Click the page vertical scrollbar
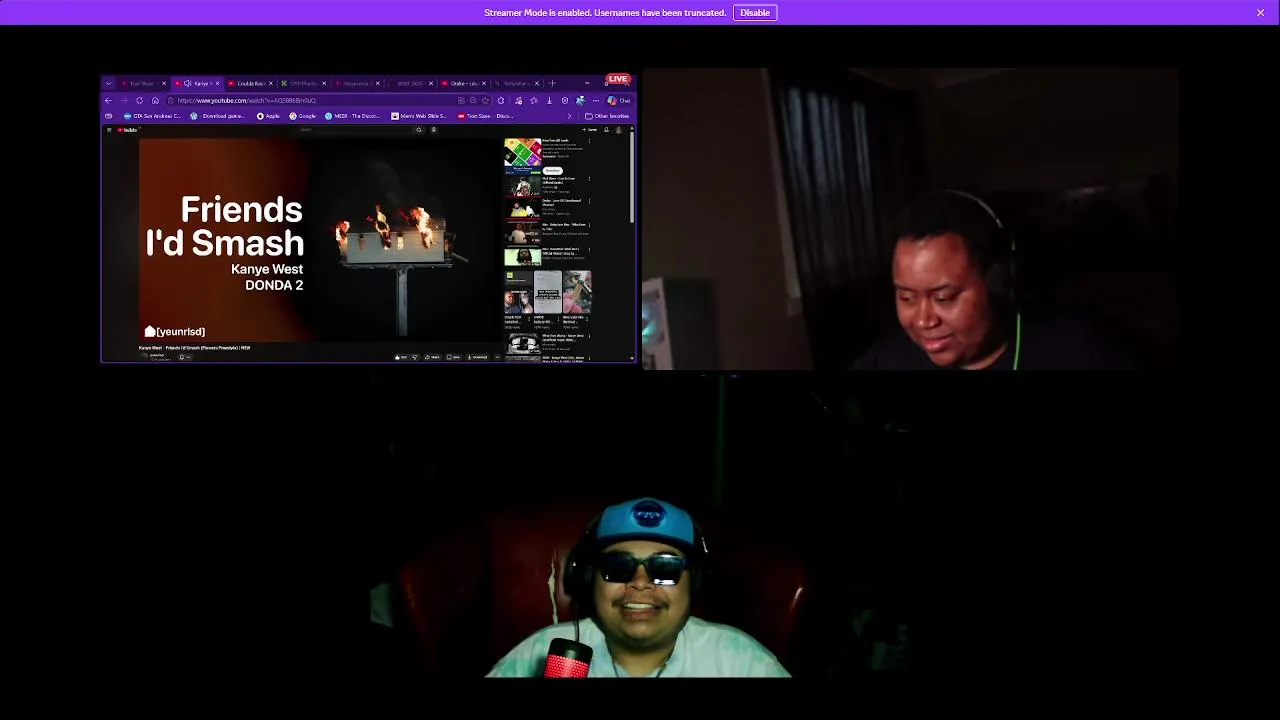 pyautogui.click(x=632, y=178)
